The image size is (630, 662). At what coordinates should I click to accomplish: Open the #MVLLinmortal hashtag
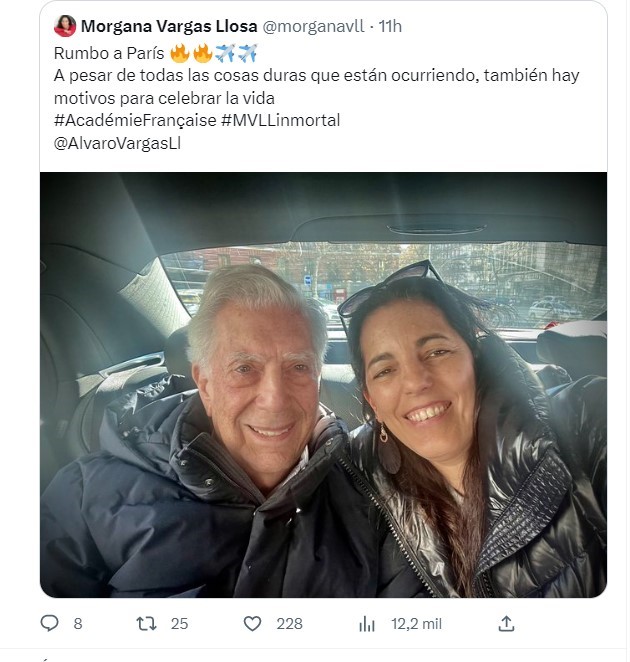[x=280, y=120]
